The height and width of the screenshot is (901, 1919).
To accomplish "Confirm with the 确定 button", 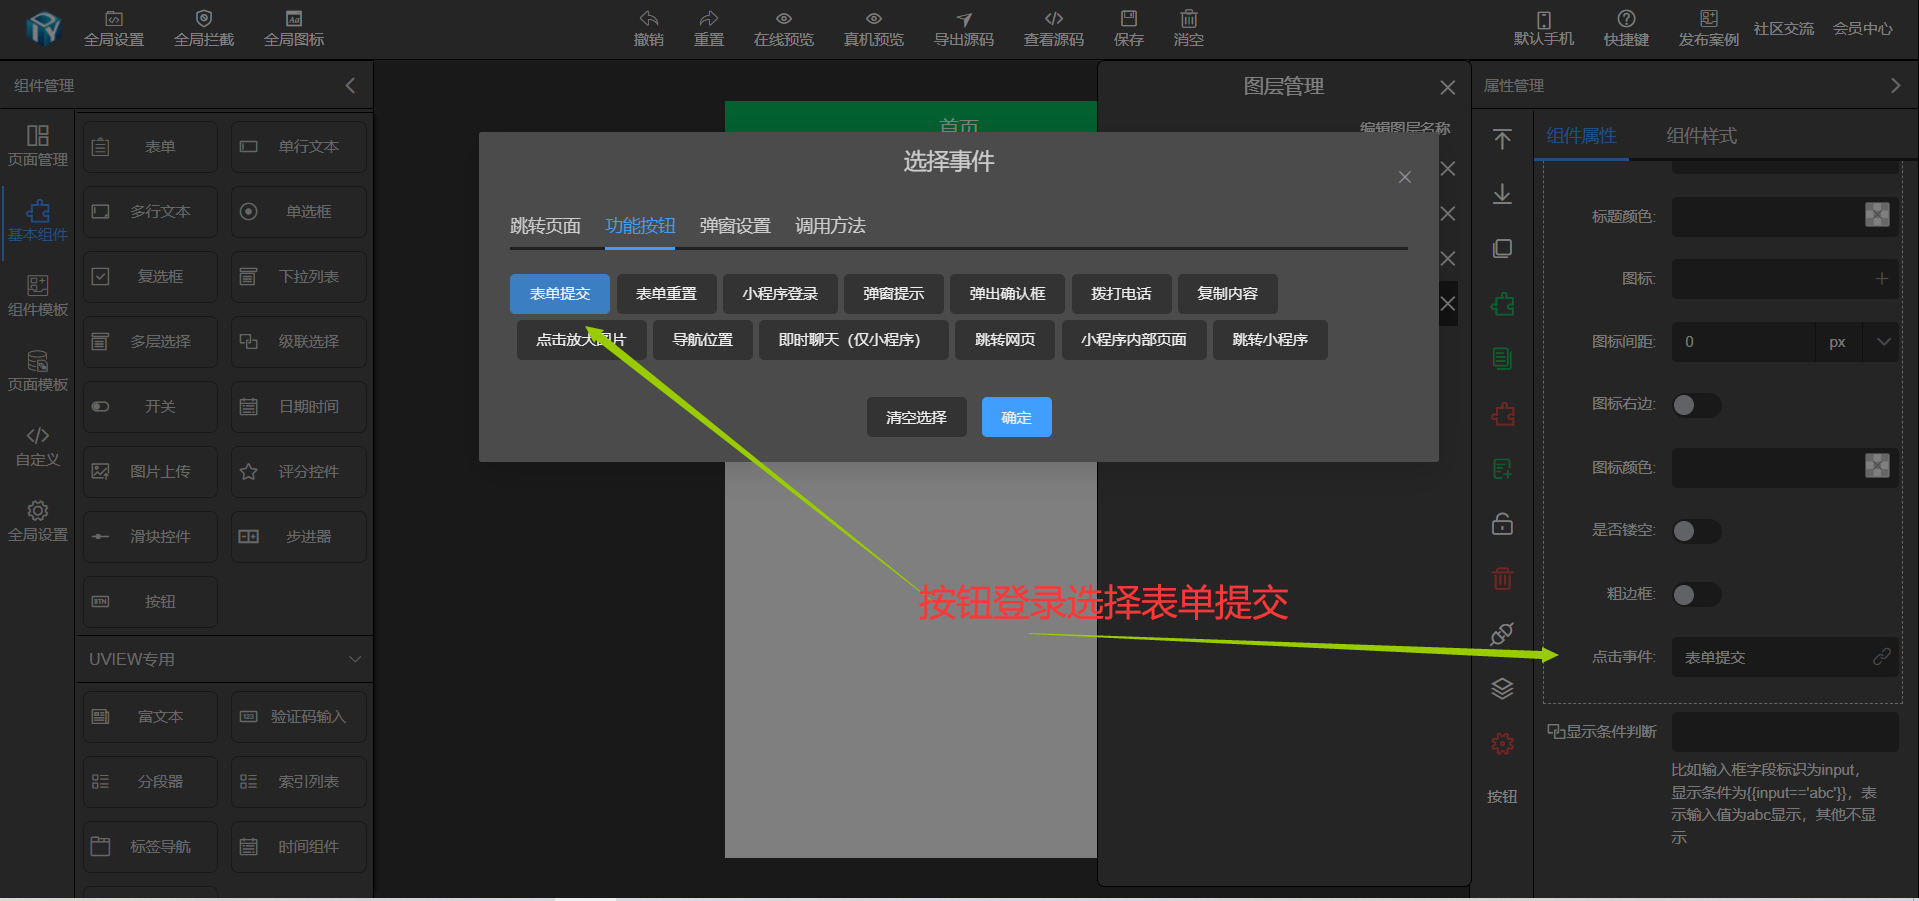I will [x=1016, y=417].
